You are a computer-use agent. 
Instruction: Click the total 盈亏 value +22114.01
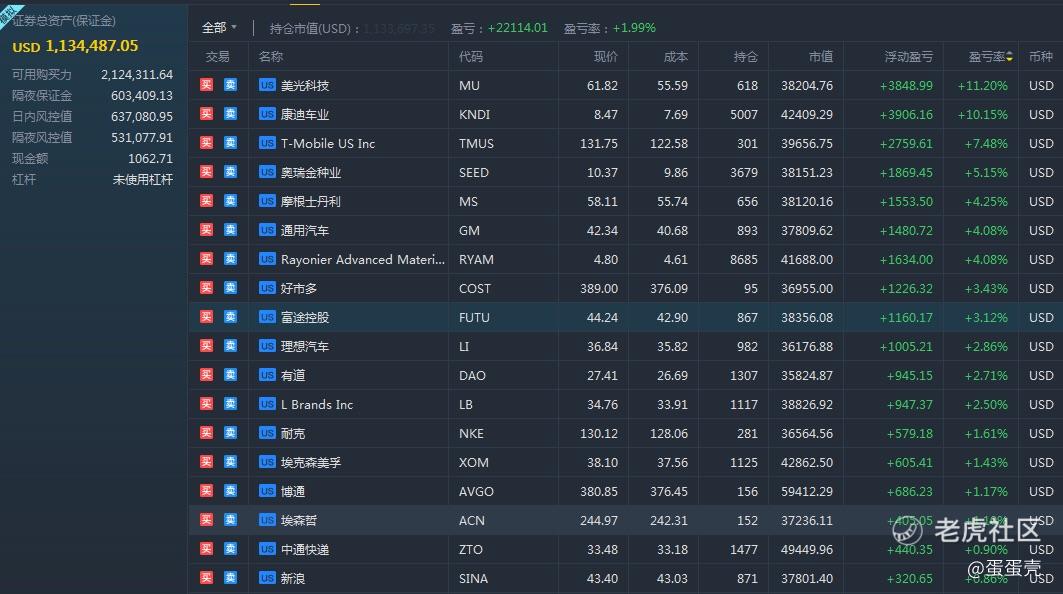click(x=517, y=28)
